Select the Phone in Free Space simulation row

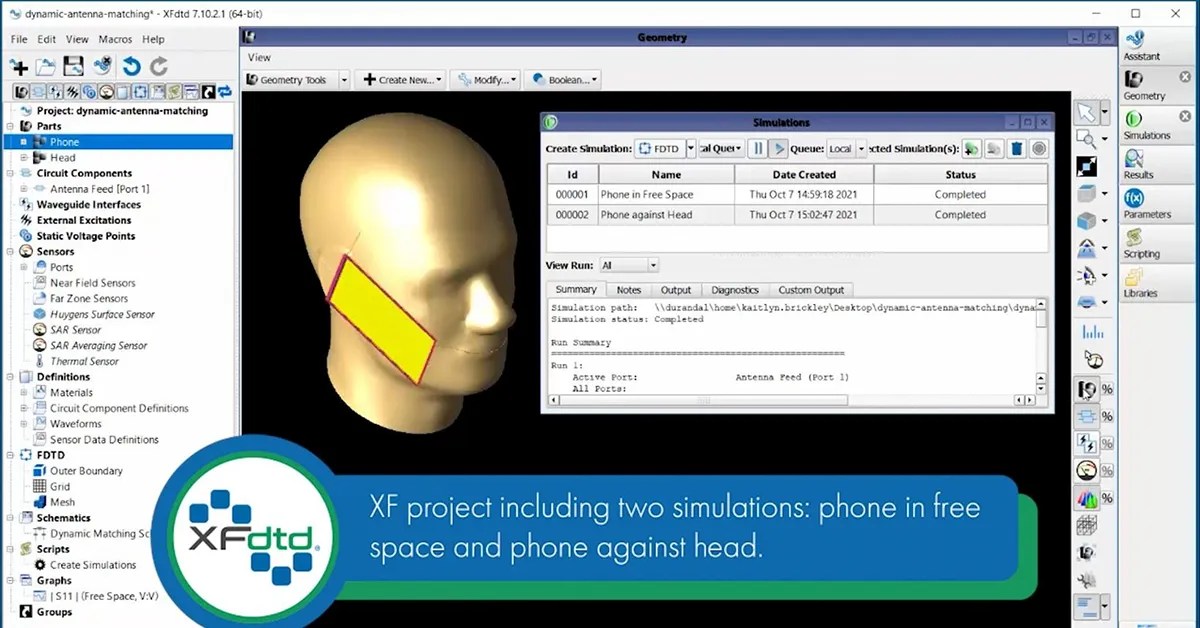797,195
